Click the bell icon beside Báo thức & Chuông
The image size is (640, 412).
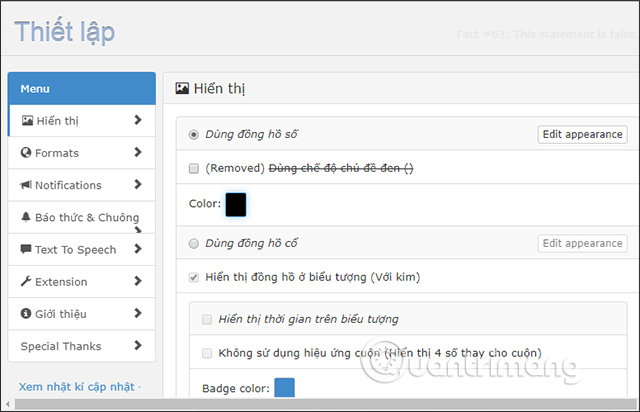(x=26, y=216)
